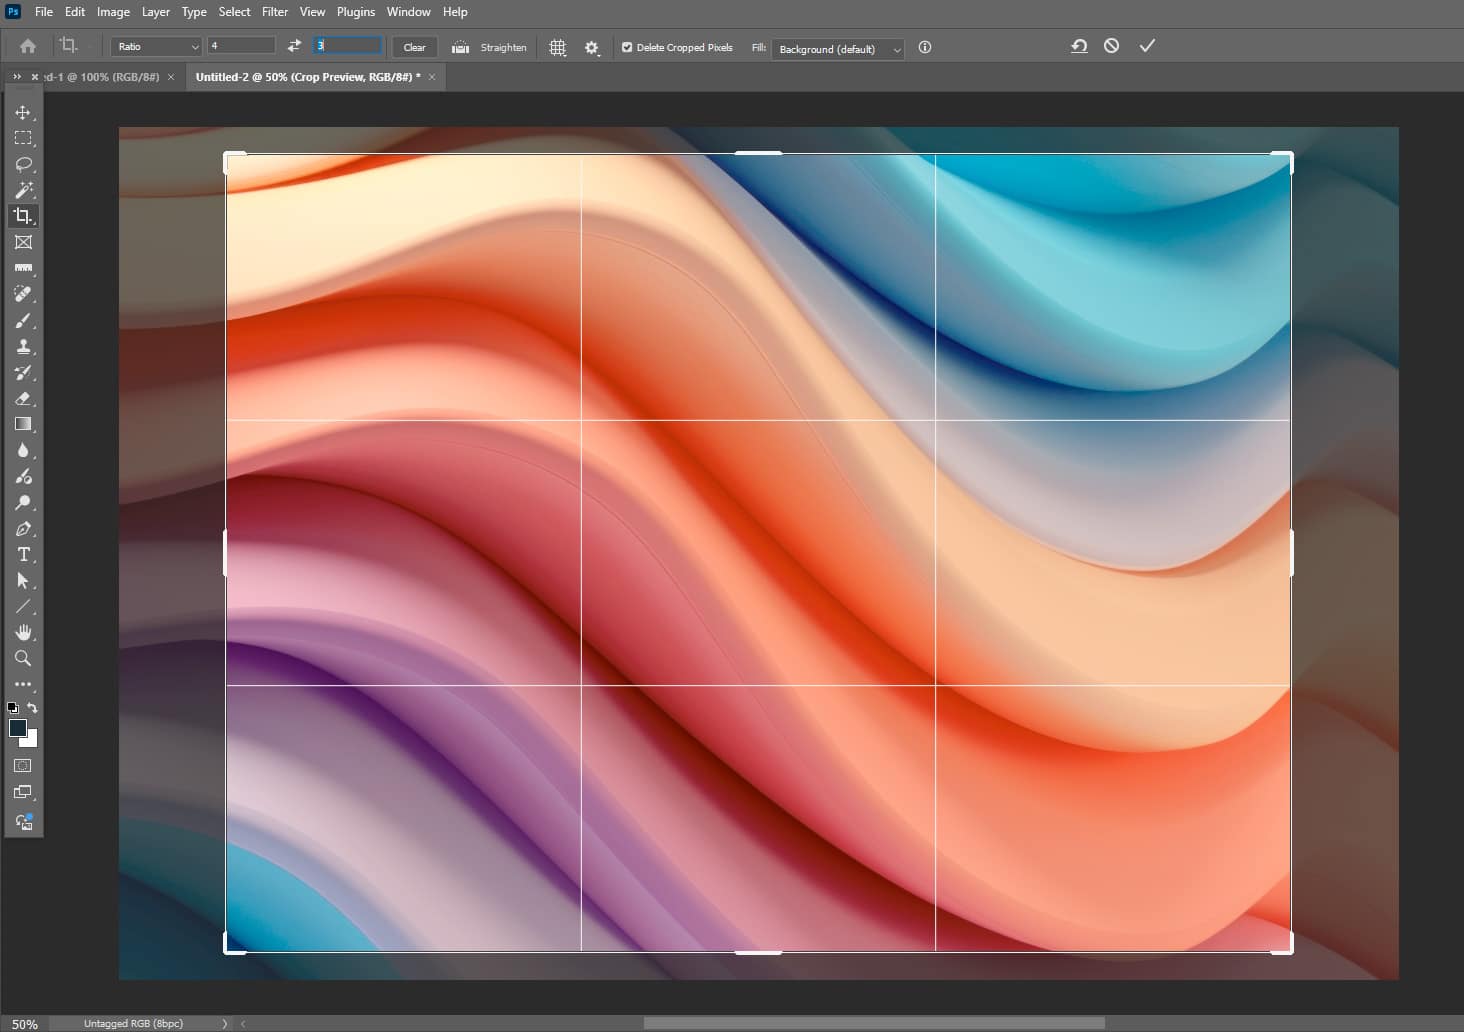Open the Filter menu
The width and height of the screenshot is (1464, 1032).
(275, 12)
